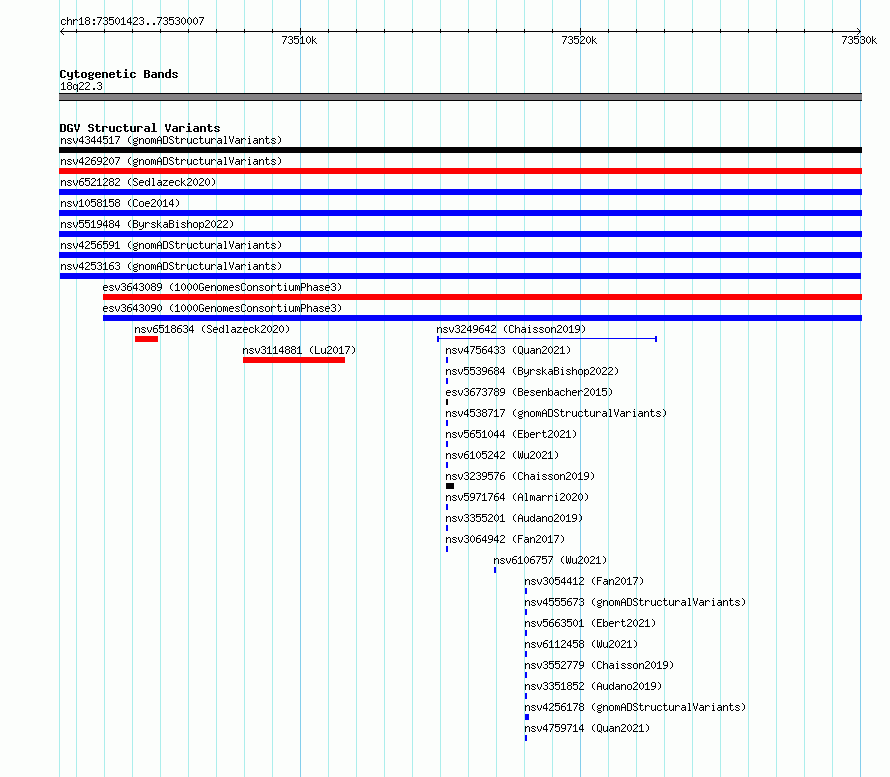The height and width of the screenshot is (777, 890).
Task: Select nsv4256178 gnomADStructuralVariants label
Action: tap(635, 707)
